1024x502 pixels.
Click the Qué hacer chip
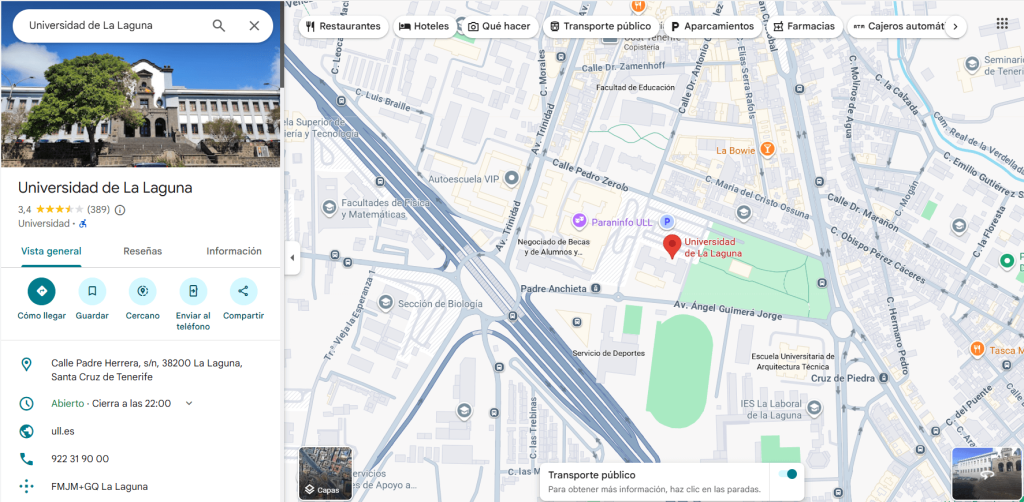[499, 27]
